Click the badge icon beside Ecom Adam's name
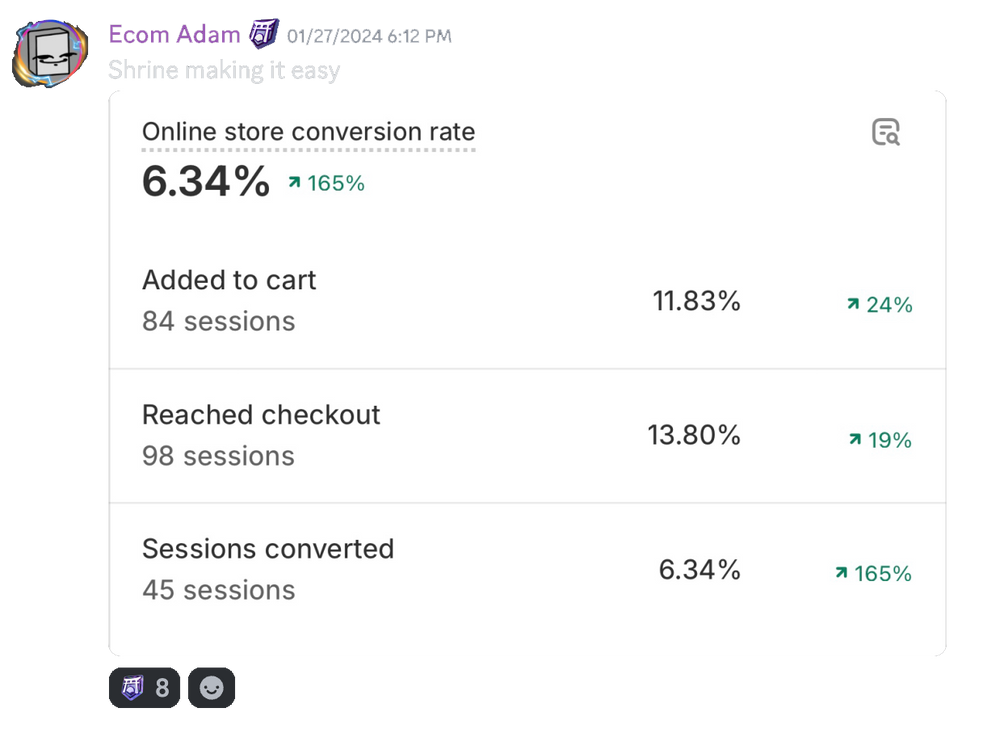1000x729 pixels. tap(264, 34)
